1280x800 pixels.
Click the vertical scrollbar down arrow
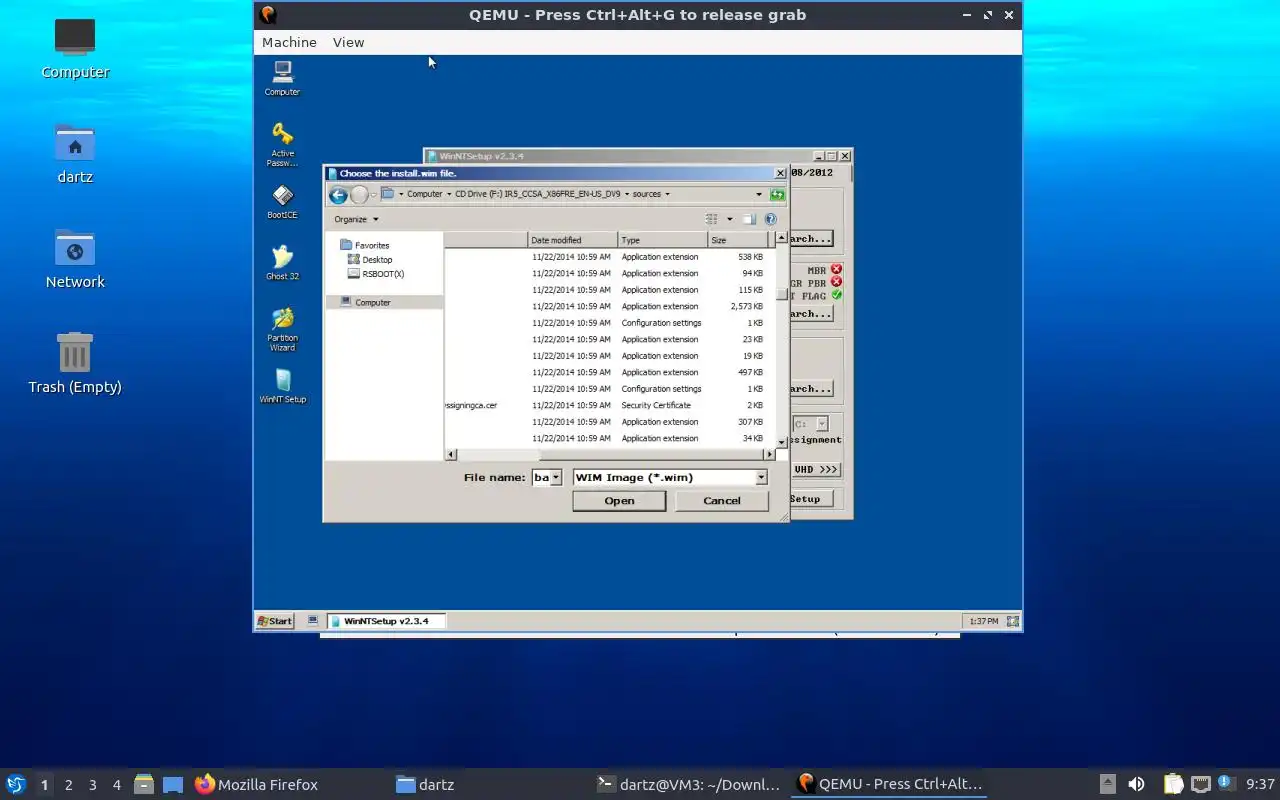click(x=782, y=441)
